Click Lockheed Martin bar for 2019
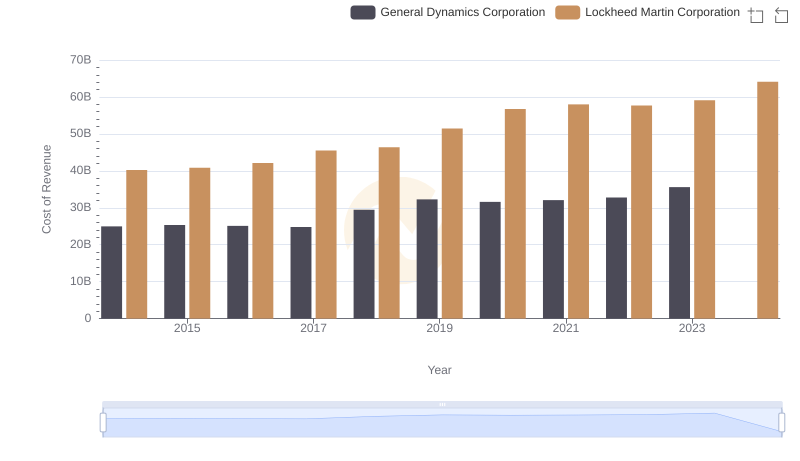800x461 pixels. tap(452, 223)
